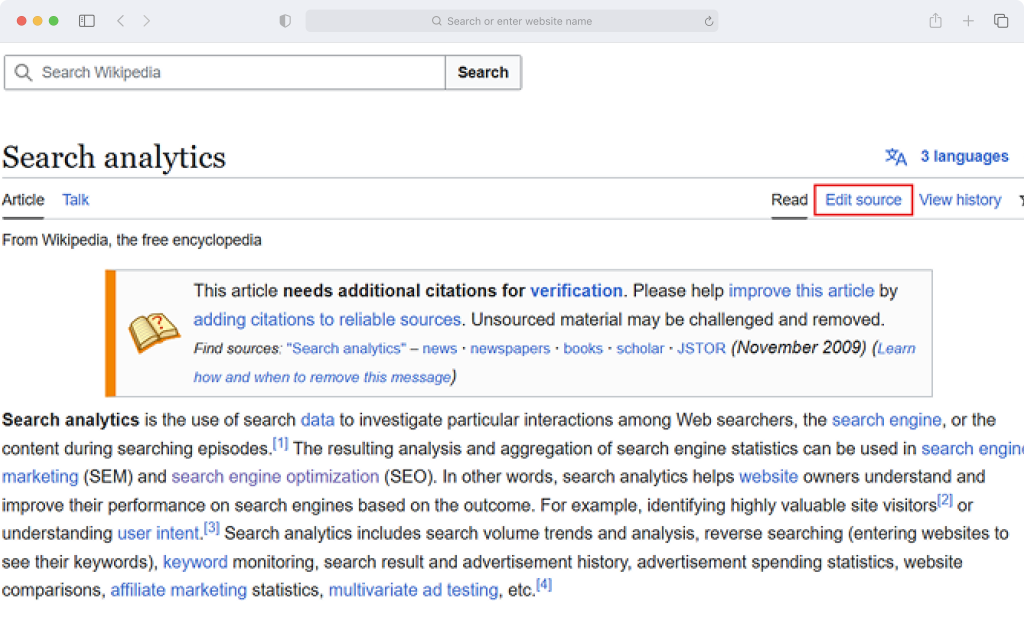Open the Share icon in toolbar
The height and width of the screenshot is (627, 1024).
(x=935, y=21)
